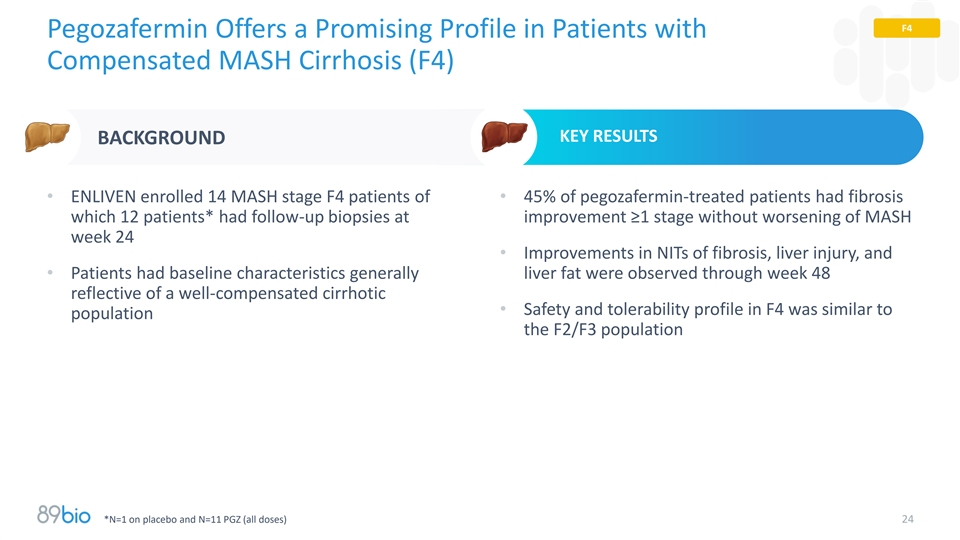Click the bullet on baseline characteristics
Screen dimensions: 960x540
pos(245,293)
